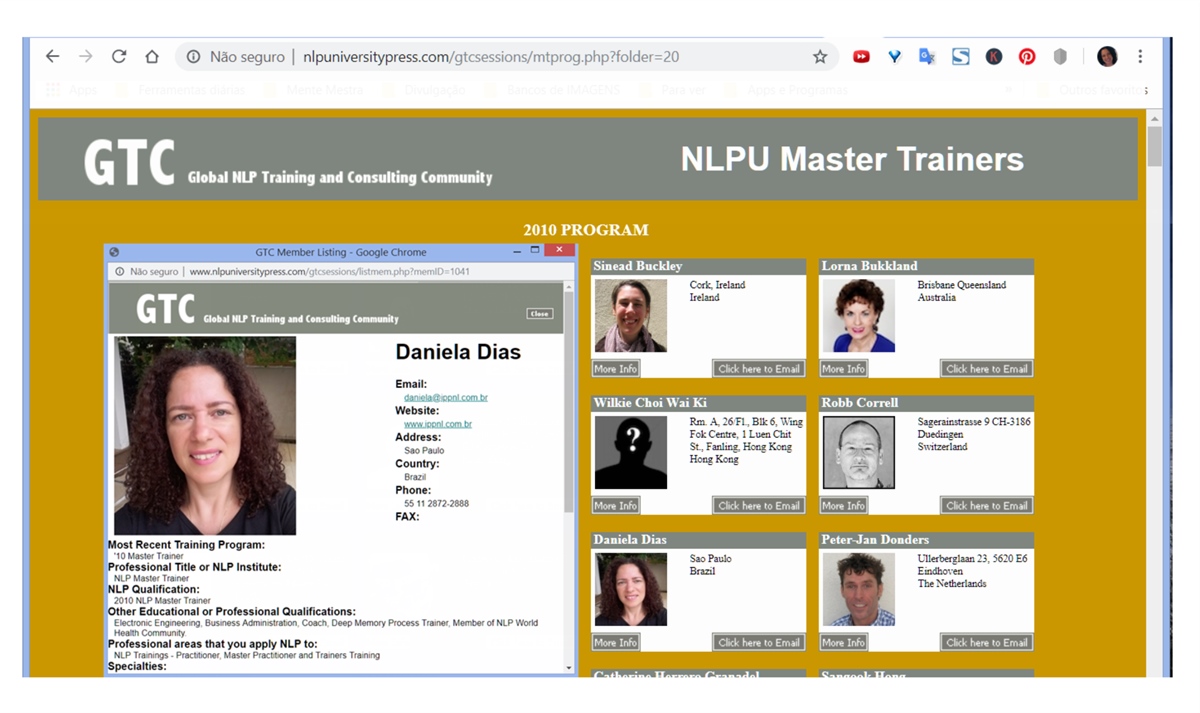Click the large Daniela Dias portrait in popup
The height and width of the screenshot is (713, 1200).
[205, 436]
